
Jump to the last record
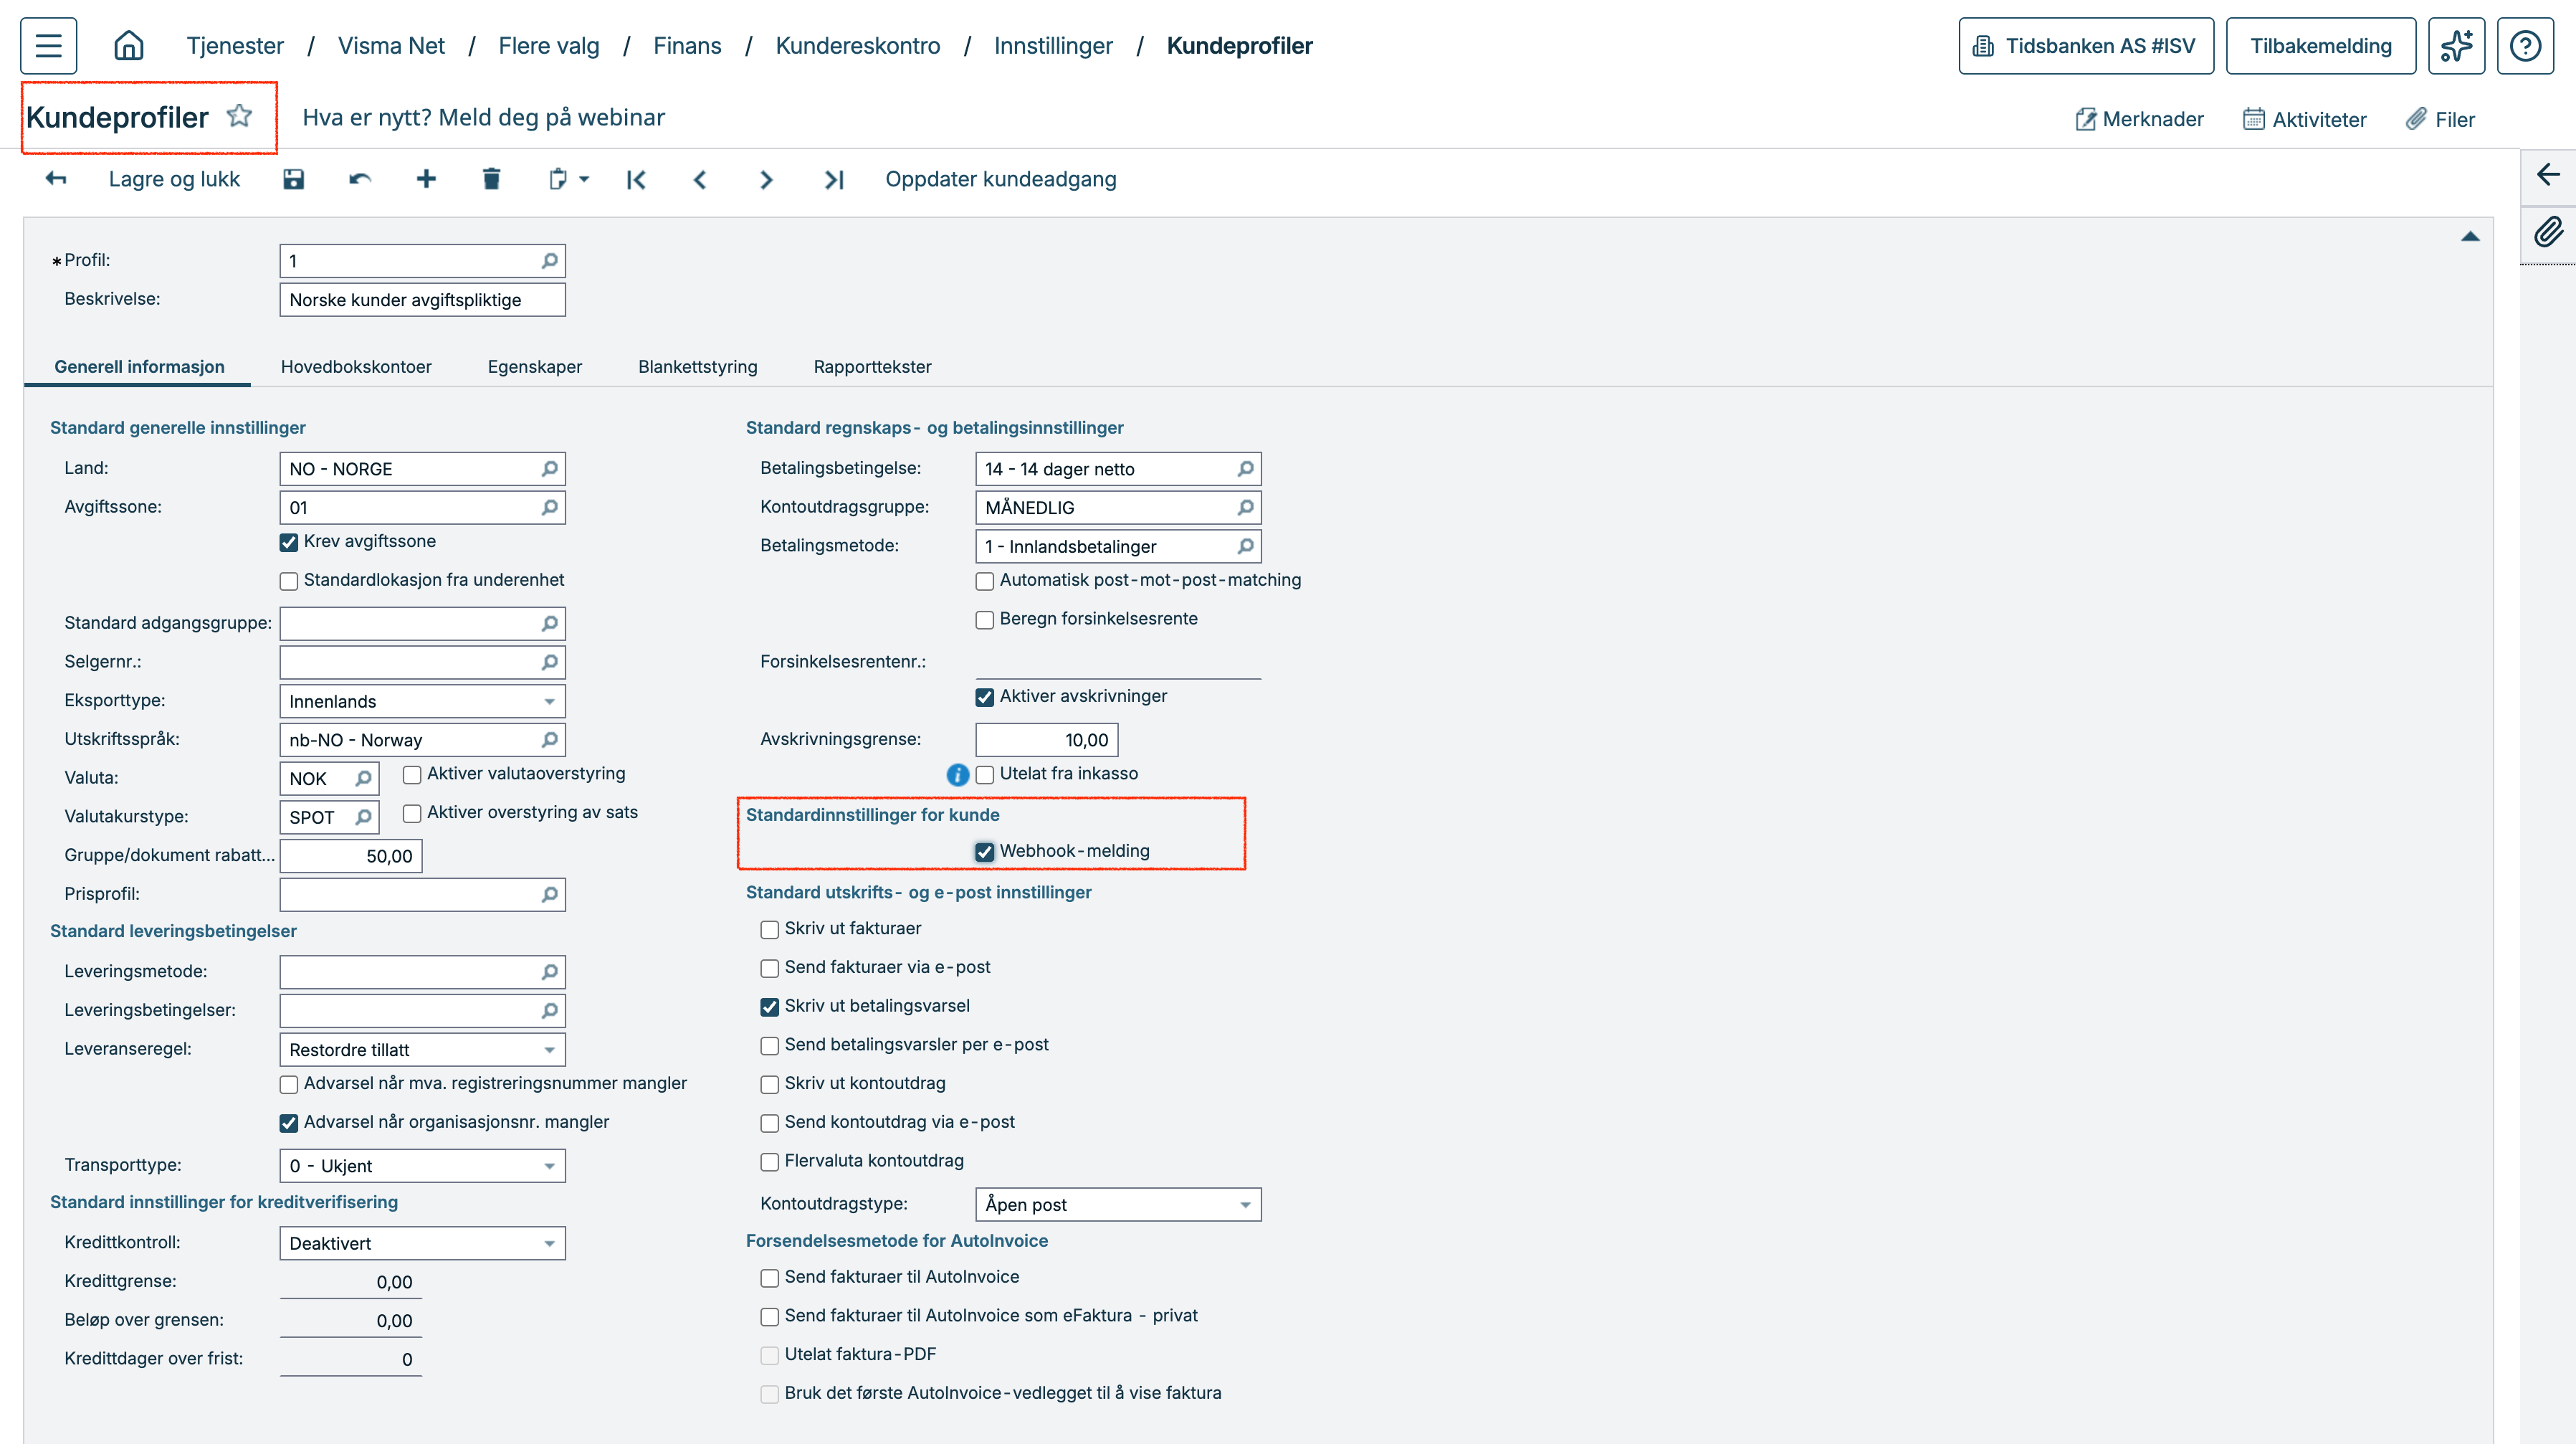(x=834, y=180)
